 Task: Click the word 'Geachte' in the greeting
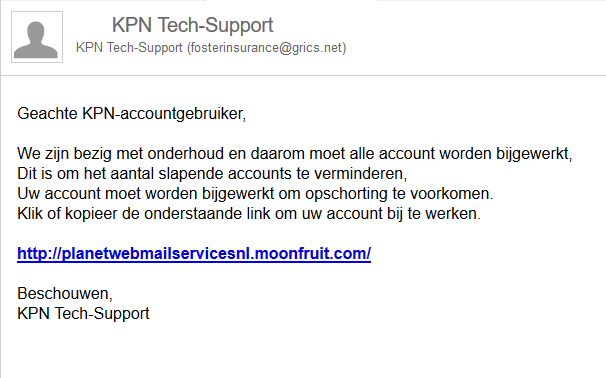(x=47, y=114)
